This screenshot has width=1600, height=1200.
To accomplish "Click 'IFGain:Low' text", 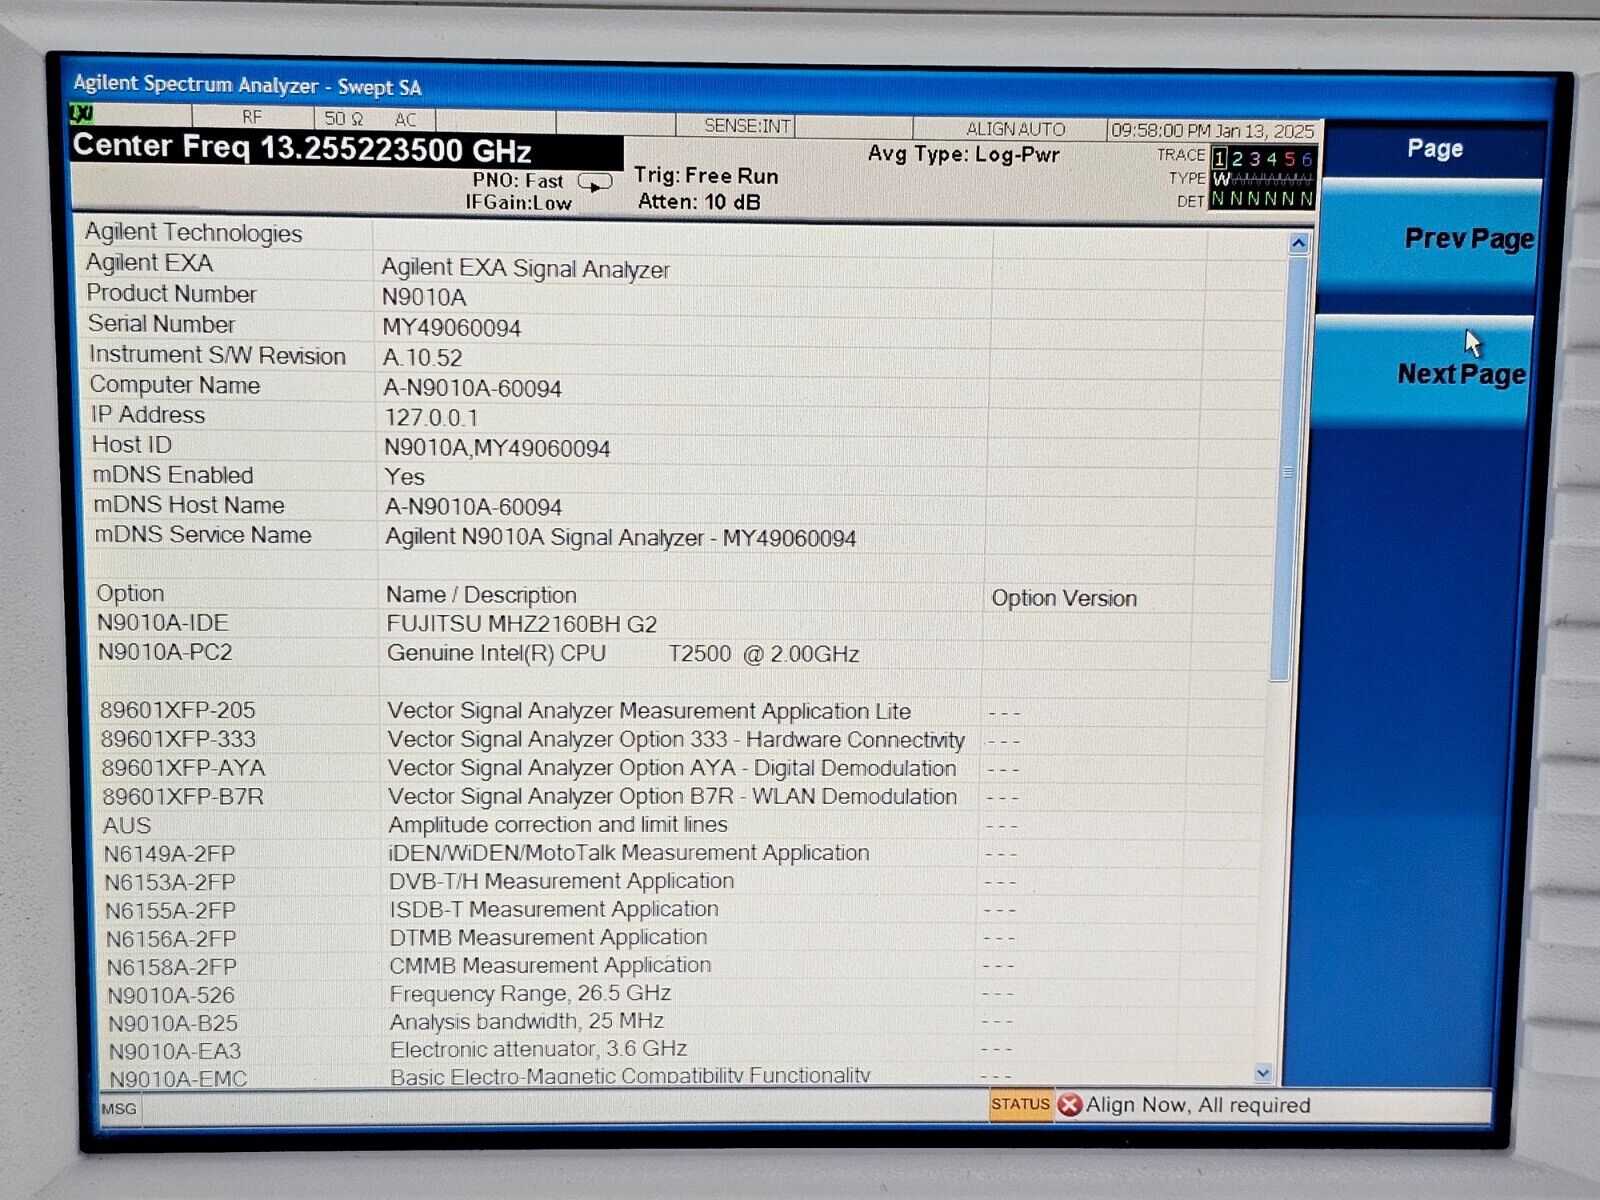I will pos(518,203).
